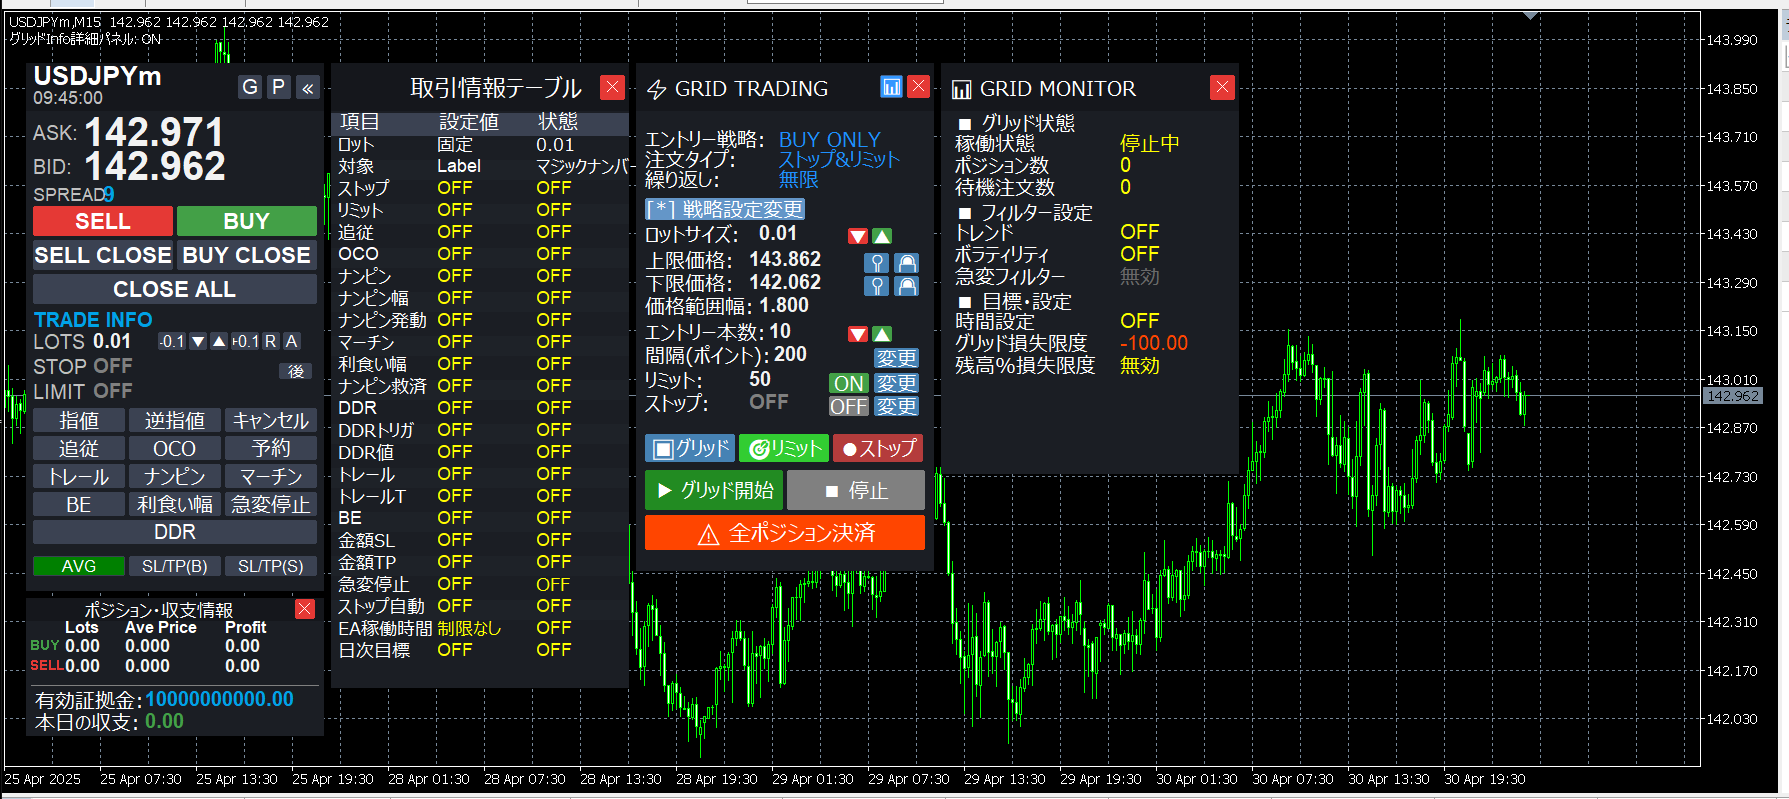Increase エントリー本数 with the green up arrow
The image size is (1789, 799).
point(882,334)
